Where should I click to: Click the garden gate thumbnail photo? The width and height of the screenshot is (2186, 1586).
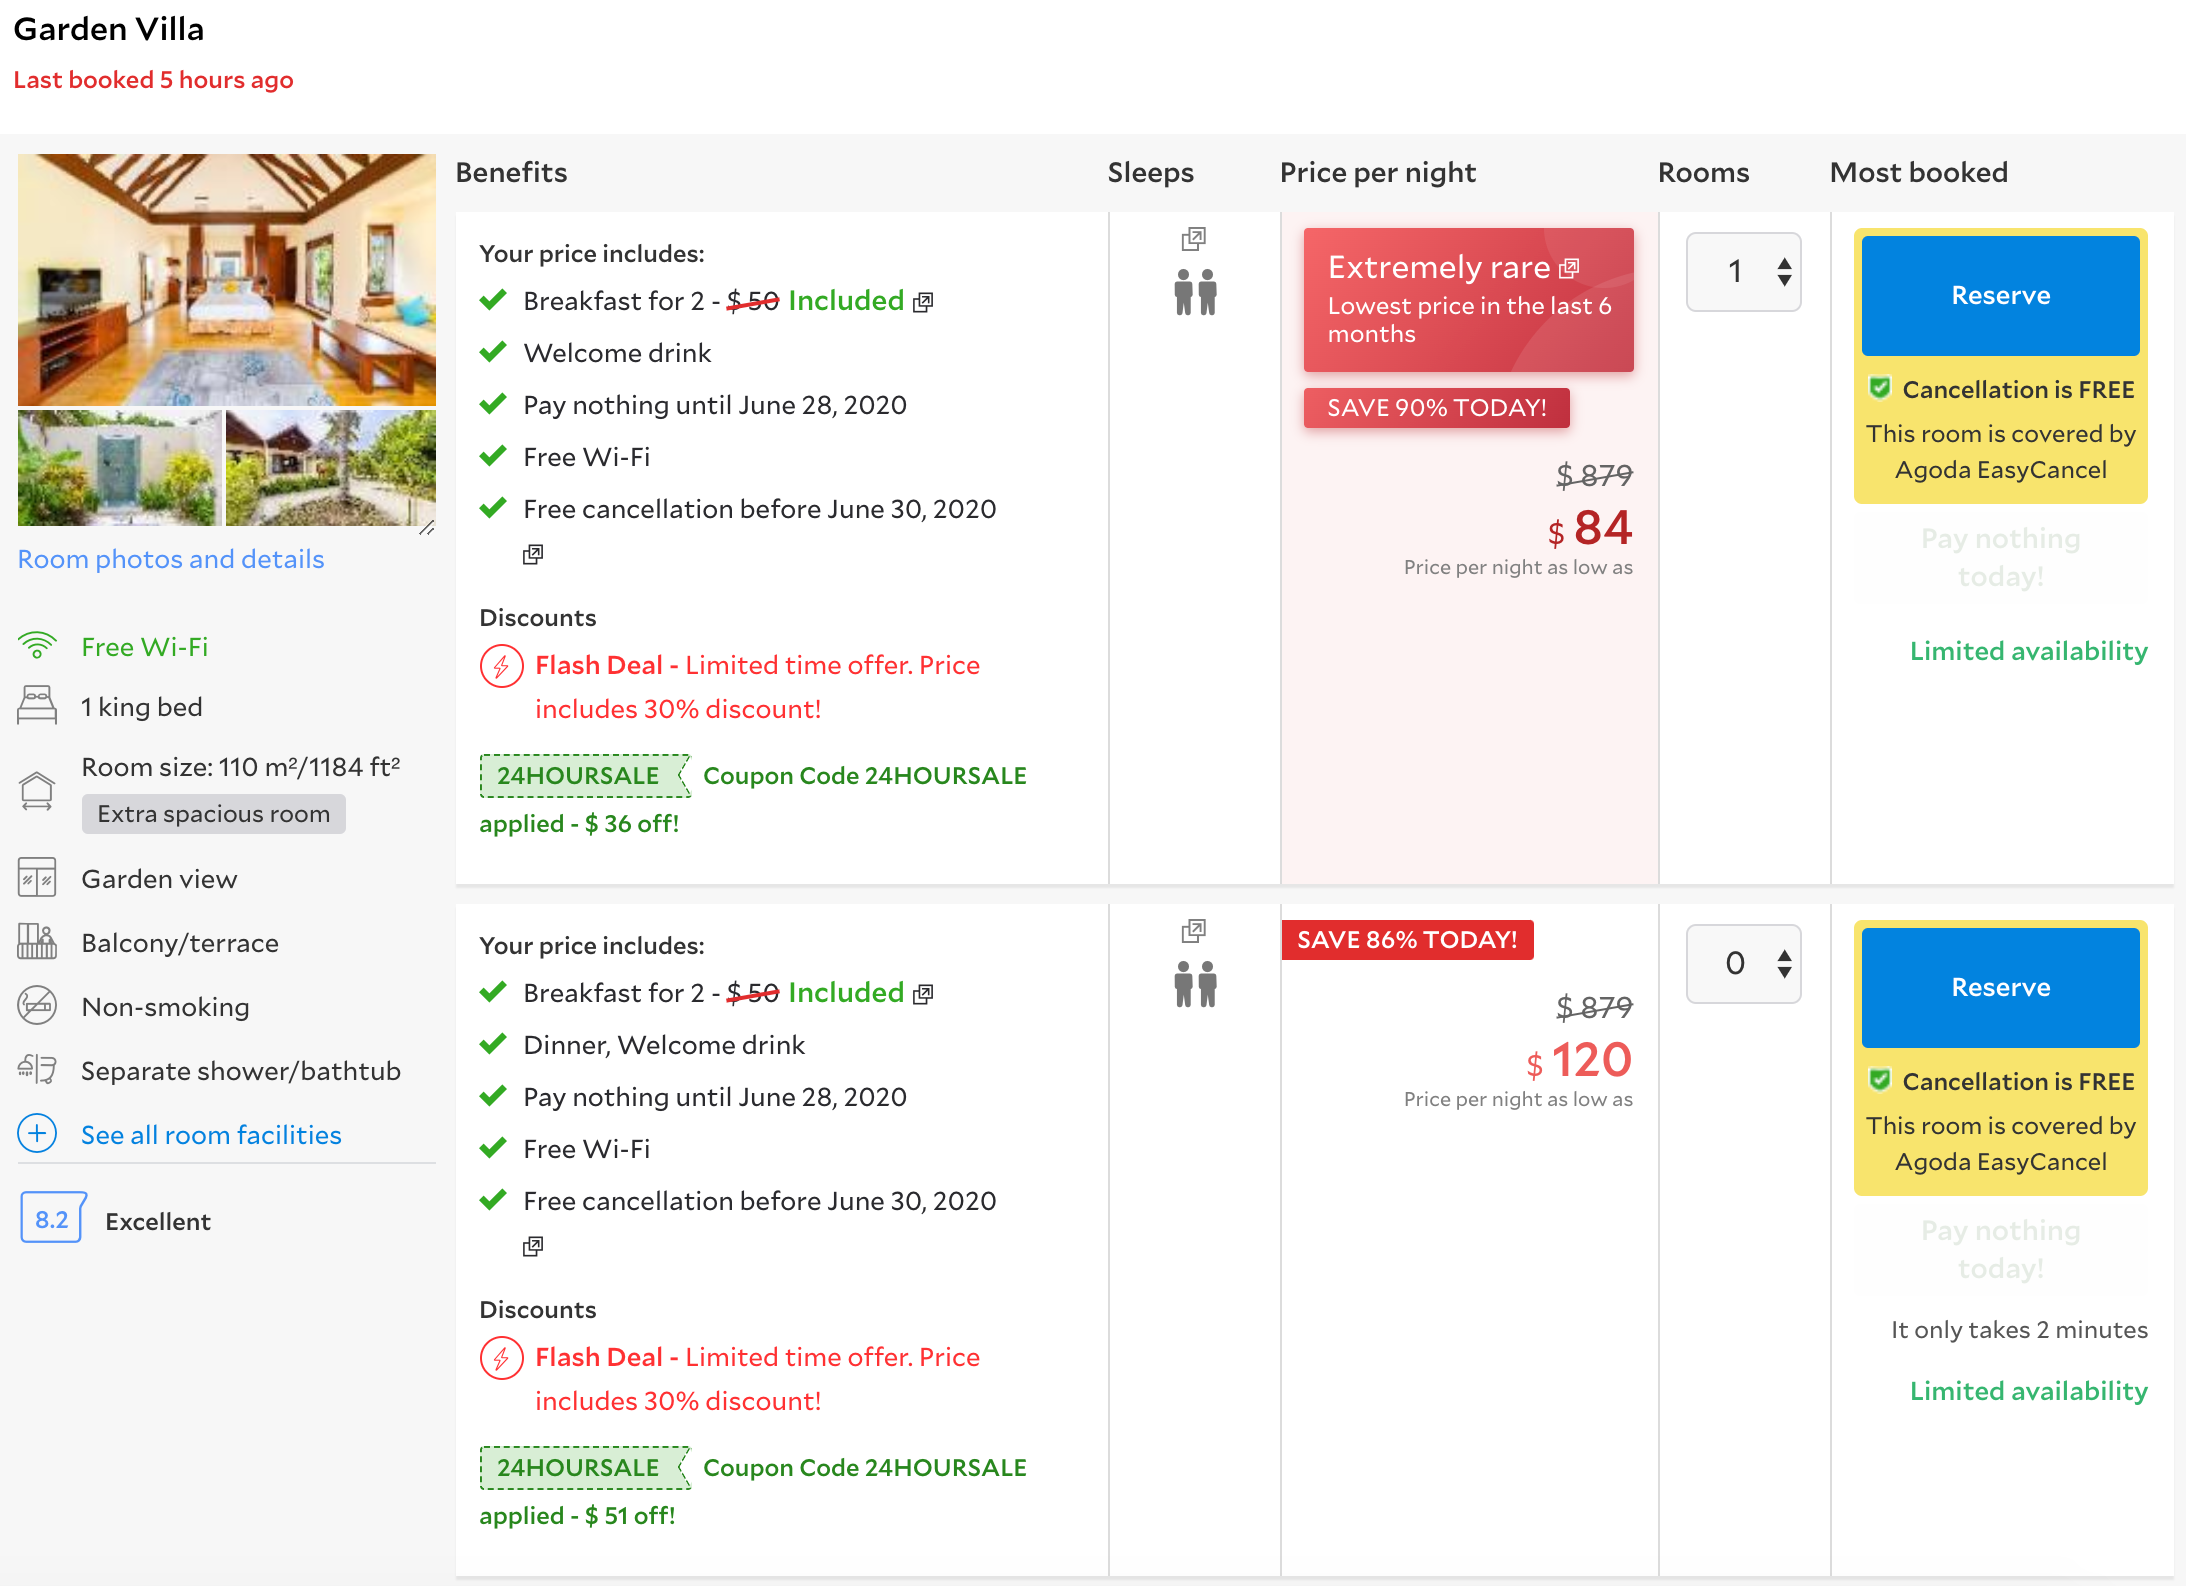tap(119, 467)
